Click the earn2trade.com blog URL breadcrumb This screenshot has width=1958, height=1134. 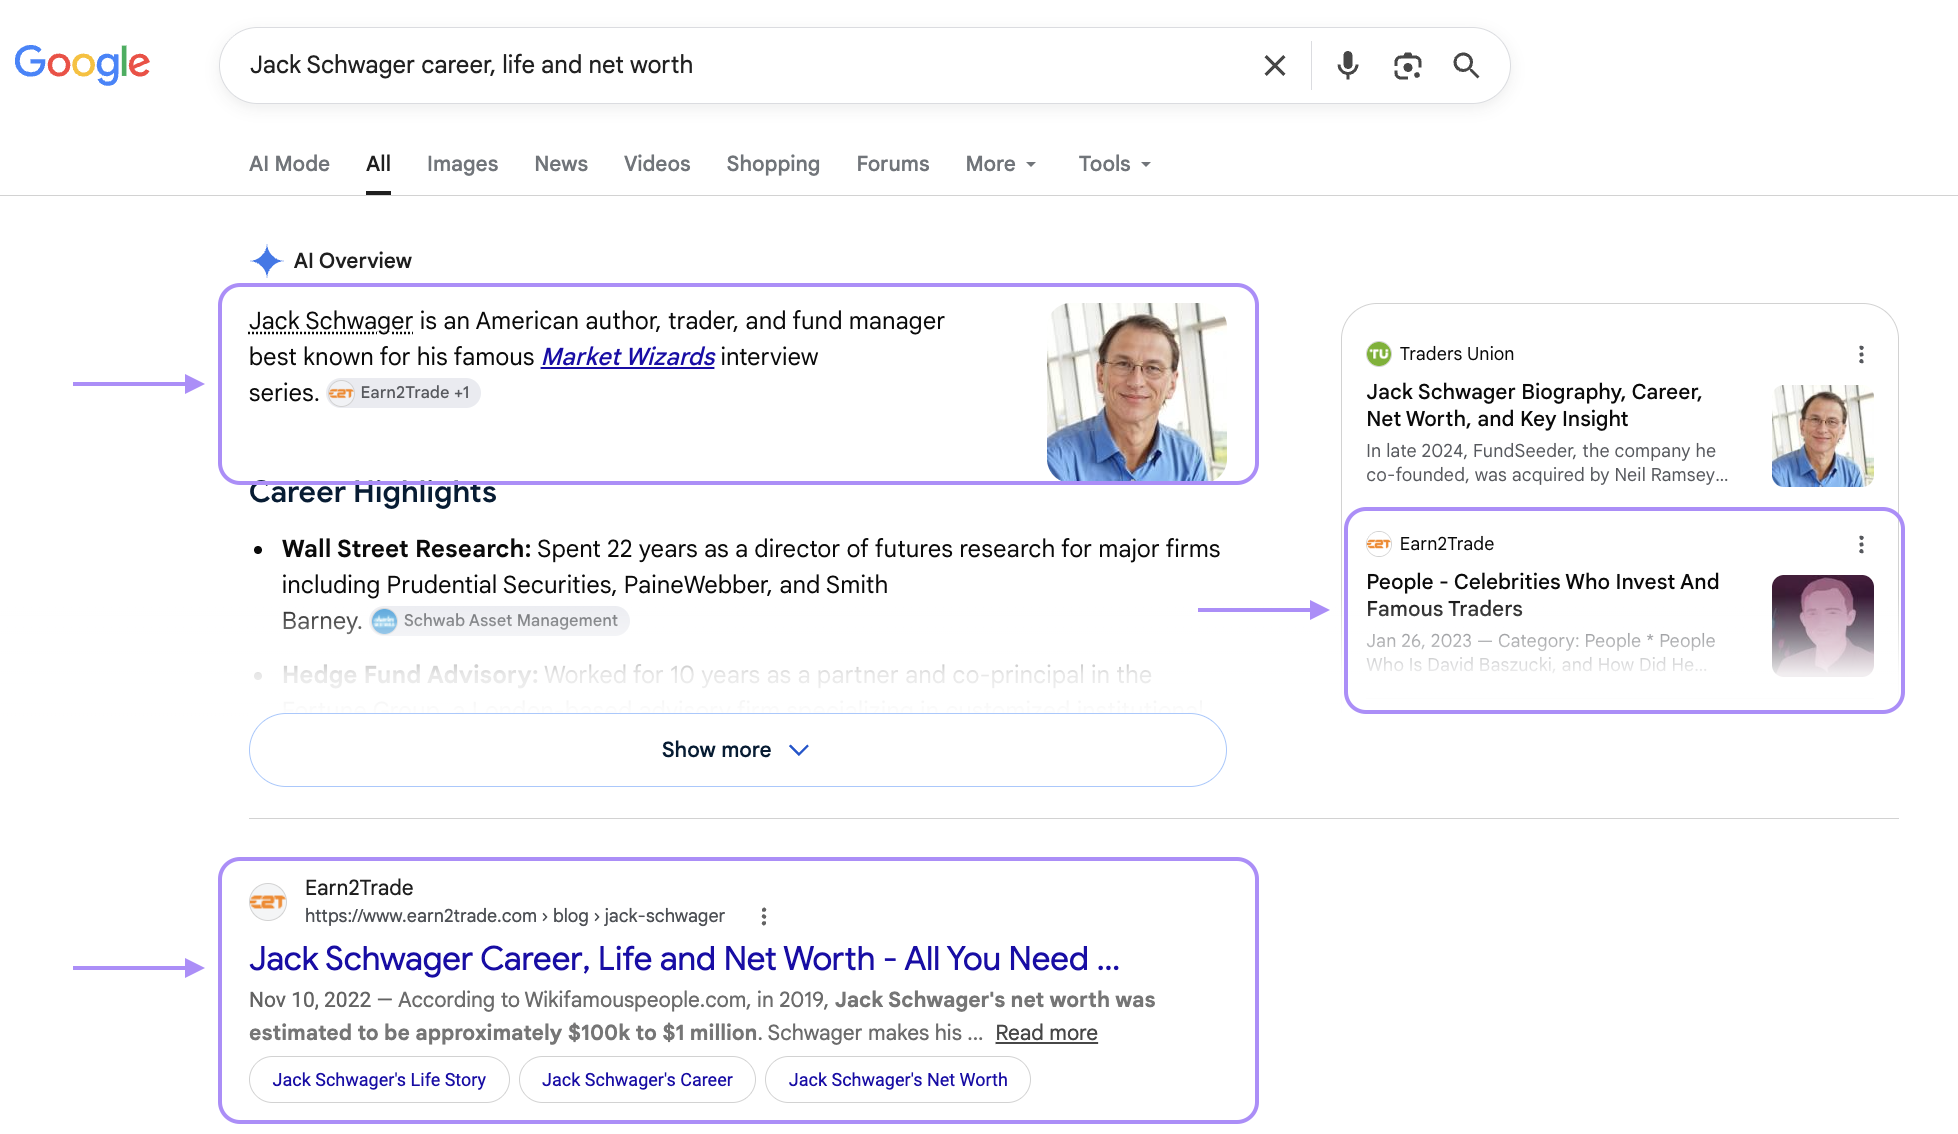515,916
